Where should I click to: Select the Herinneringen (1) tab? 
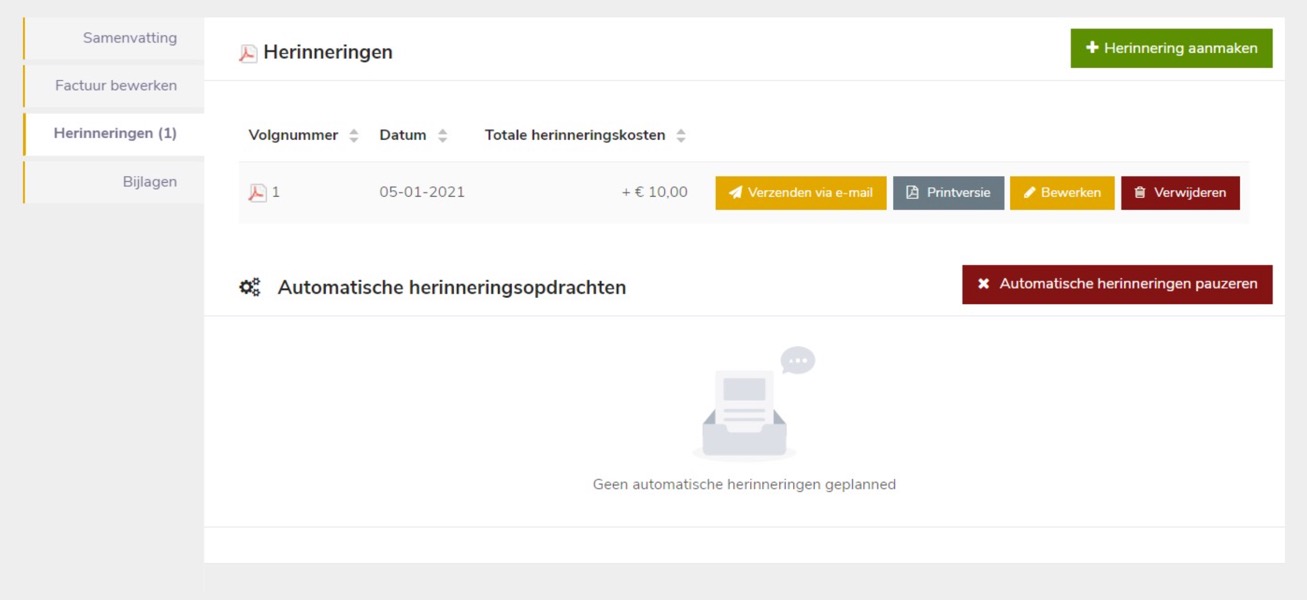[115, 133]
